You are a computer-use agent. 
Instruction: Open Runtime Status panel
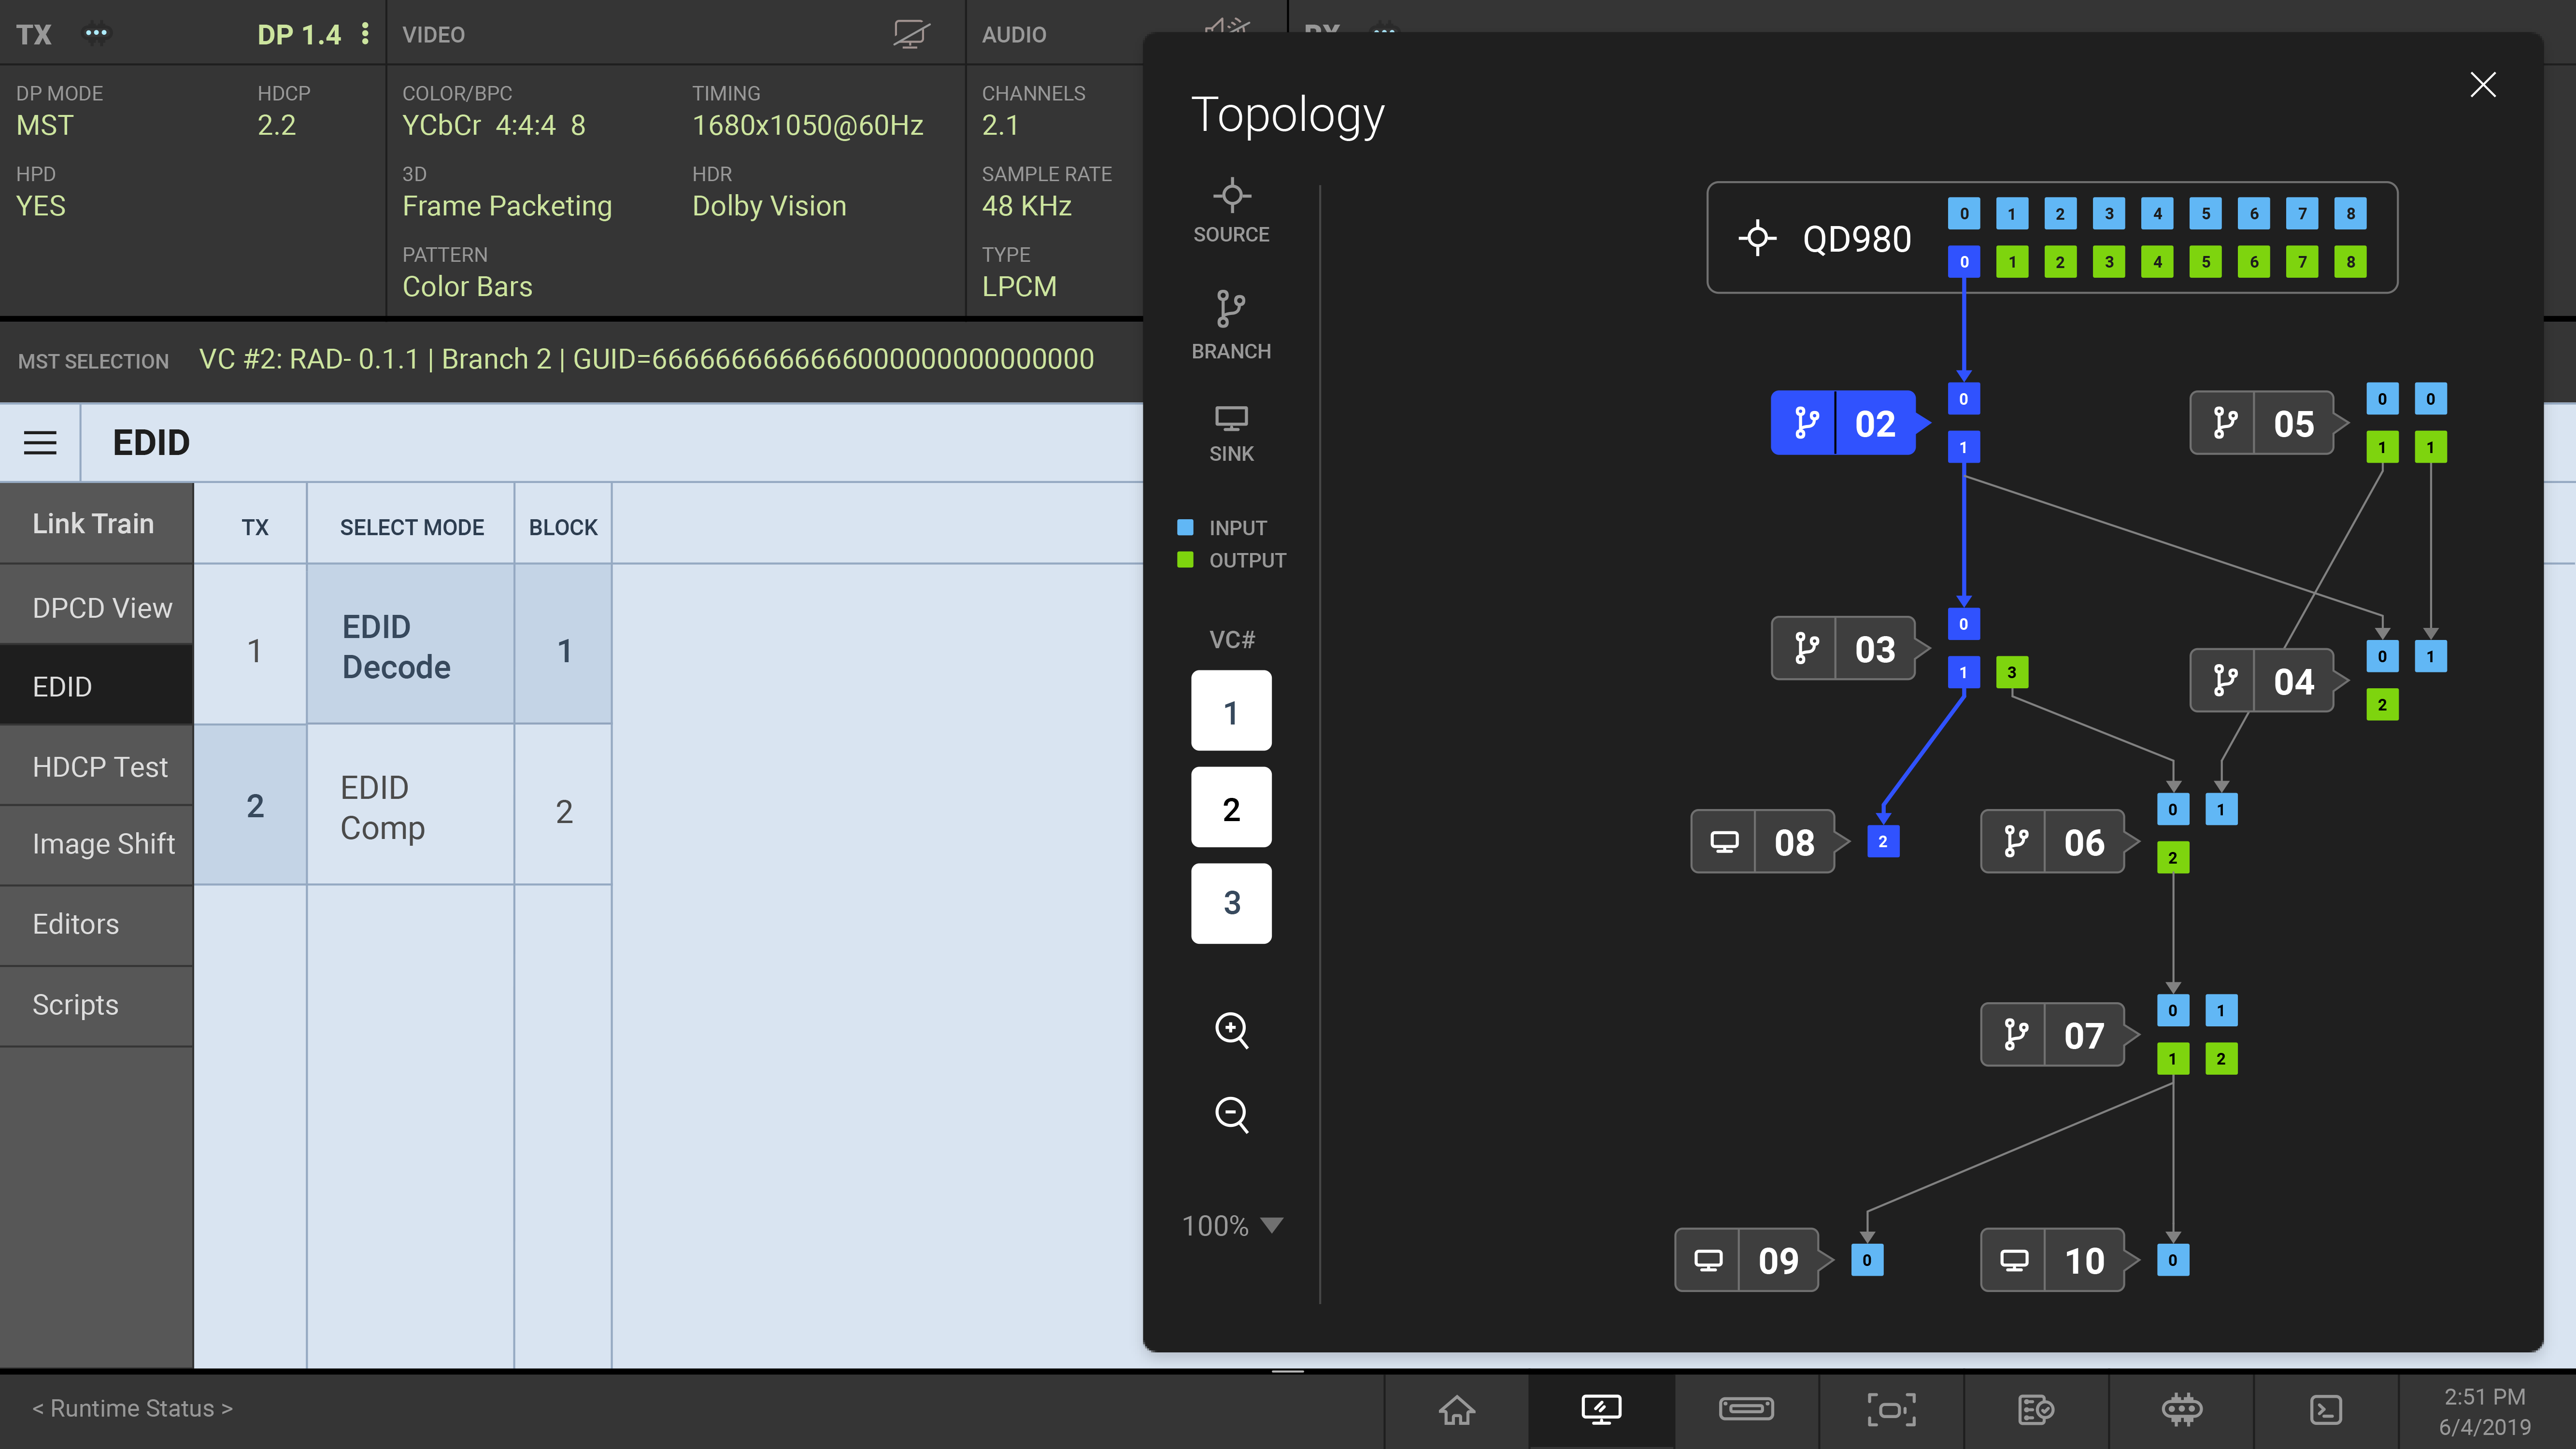pyautogui.click(x=132, y=1408)
